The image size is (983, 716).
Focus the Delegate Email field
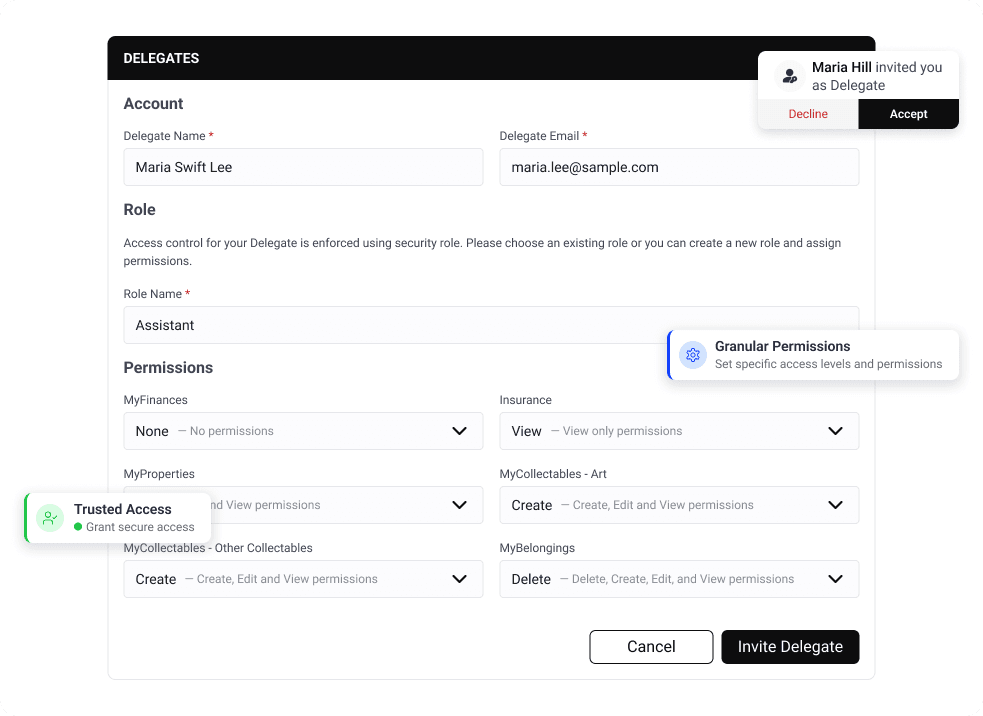point(679,167)
